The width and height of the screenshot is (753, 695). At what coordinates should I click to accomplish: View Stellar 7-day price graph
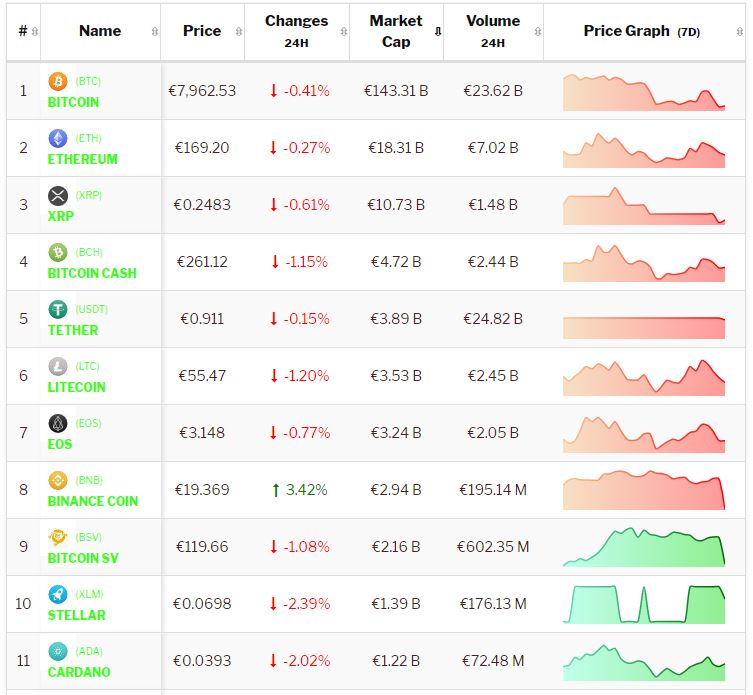644,604
